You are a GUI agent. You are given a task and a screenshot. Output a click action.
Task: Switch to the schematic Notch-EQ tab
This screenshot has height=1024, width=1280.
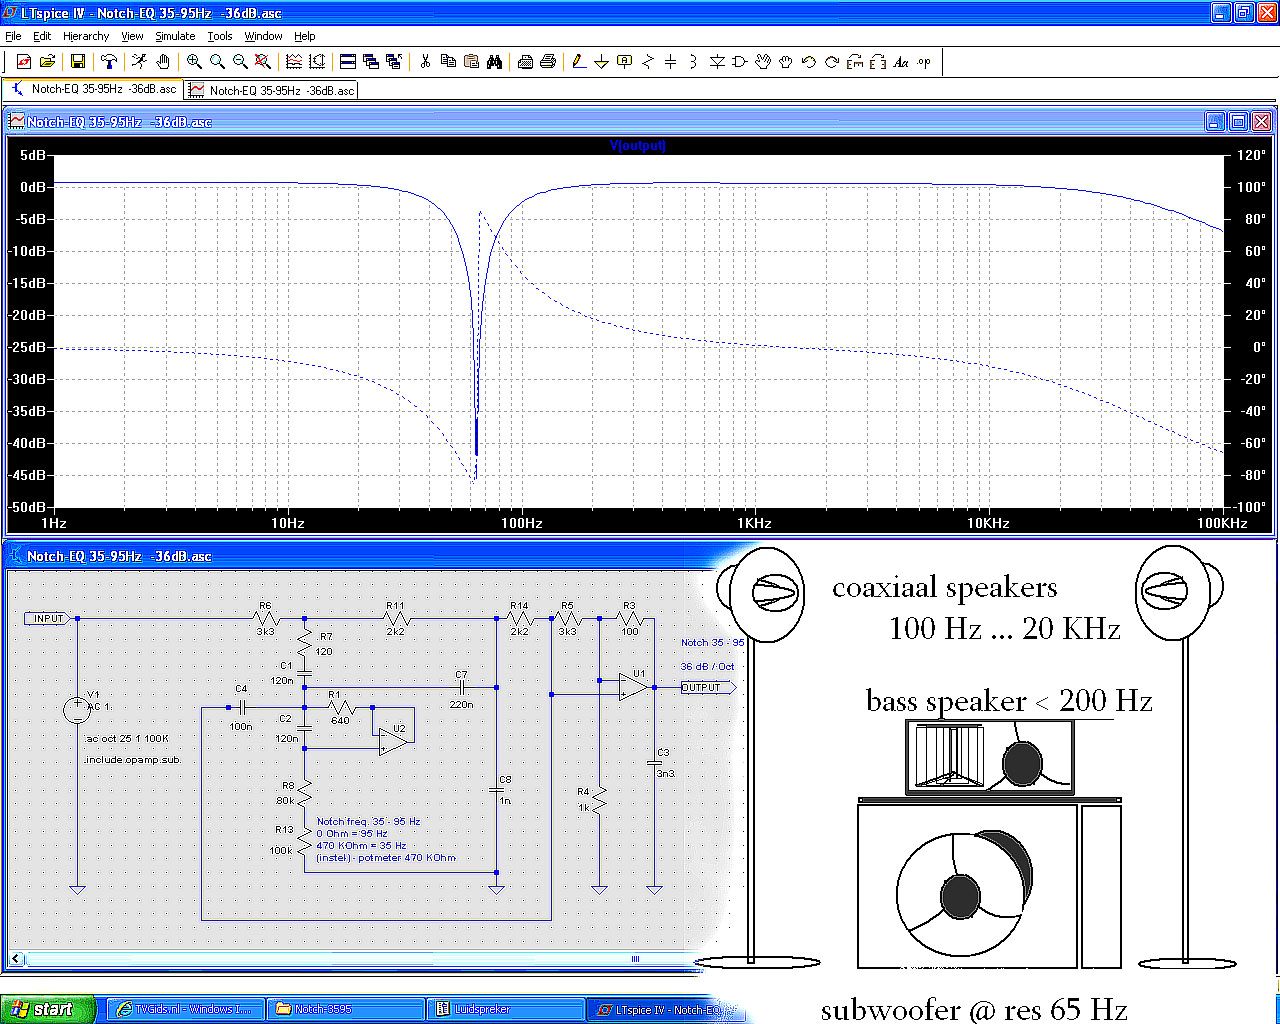tap(93, 89)
